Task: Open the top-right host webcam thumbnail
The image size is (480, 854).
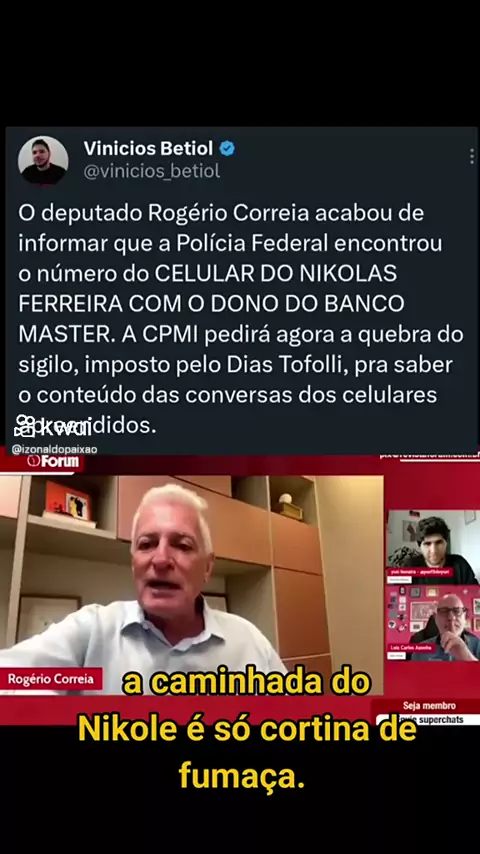Action: [433, 547]
